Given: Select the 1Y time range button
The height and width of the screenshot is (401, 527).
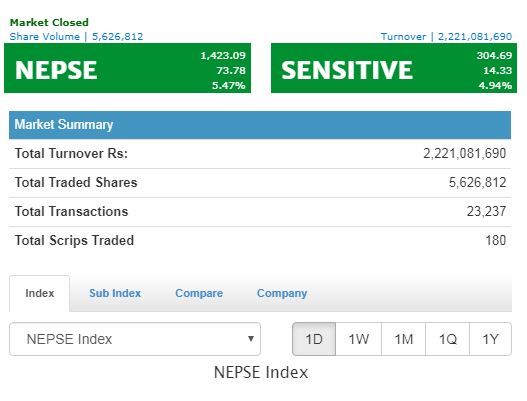Looking at the screenshot, I should click(490, 339).
